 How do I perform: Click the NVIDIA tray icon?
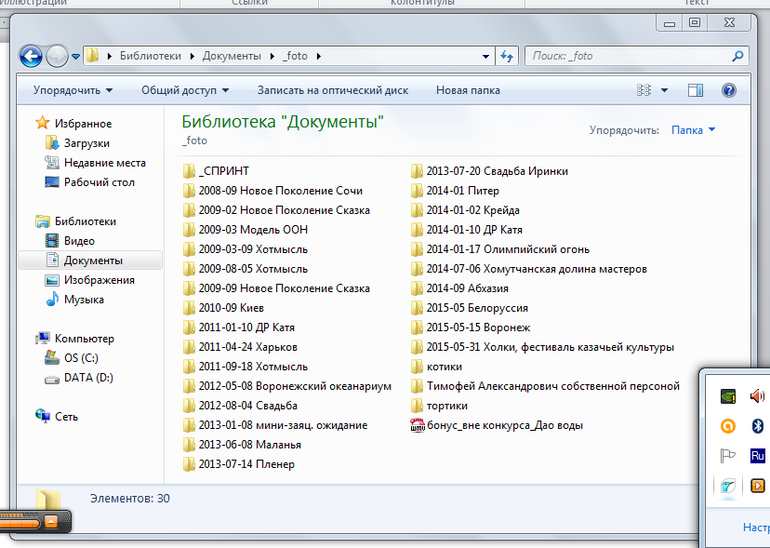point(728,396)
